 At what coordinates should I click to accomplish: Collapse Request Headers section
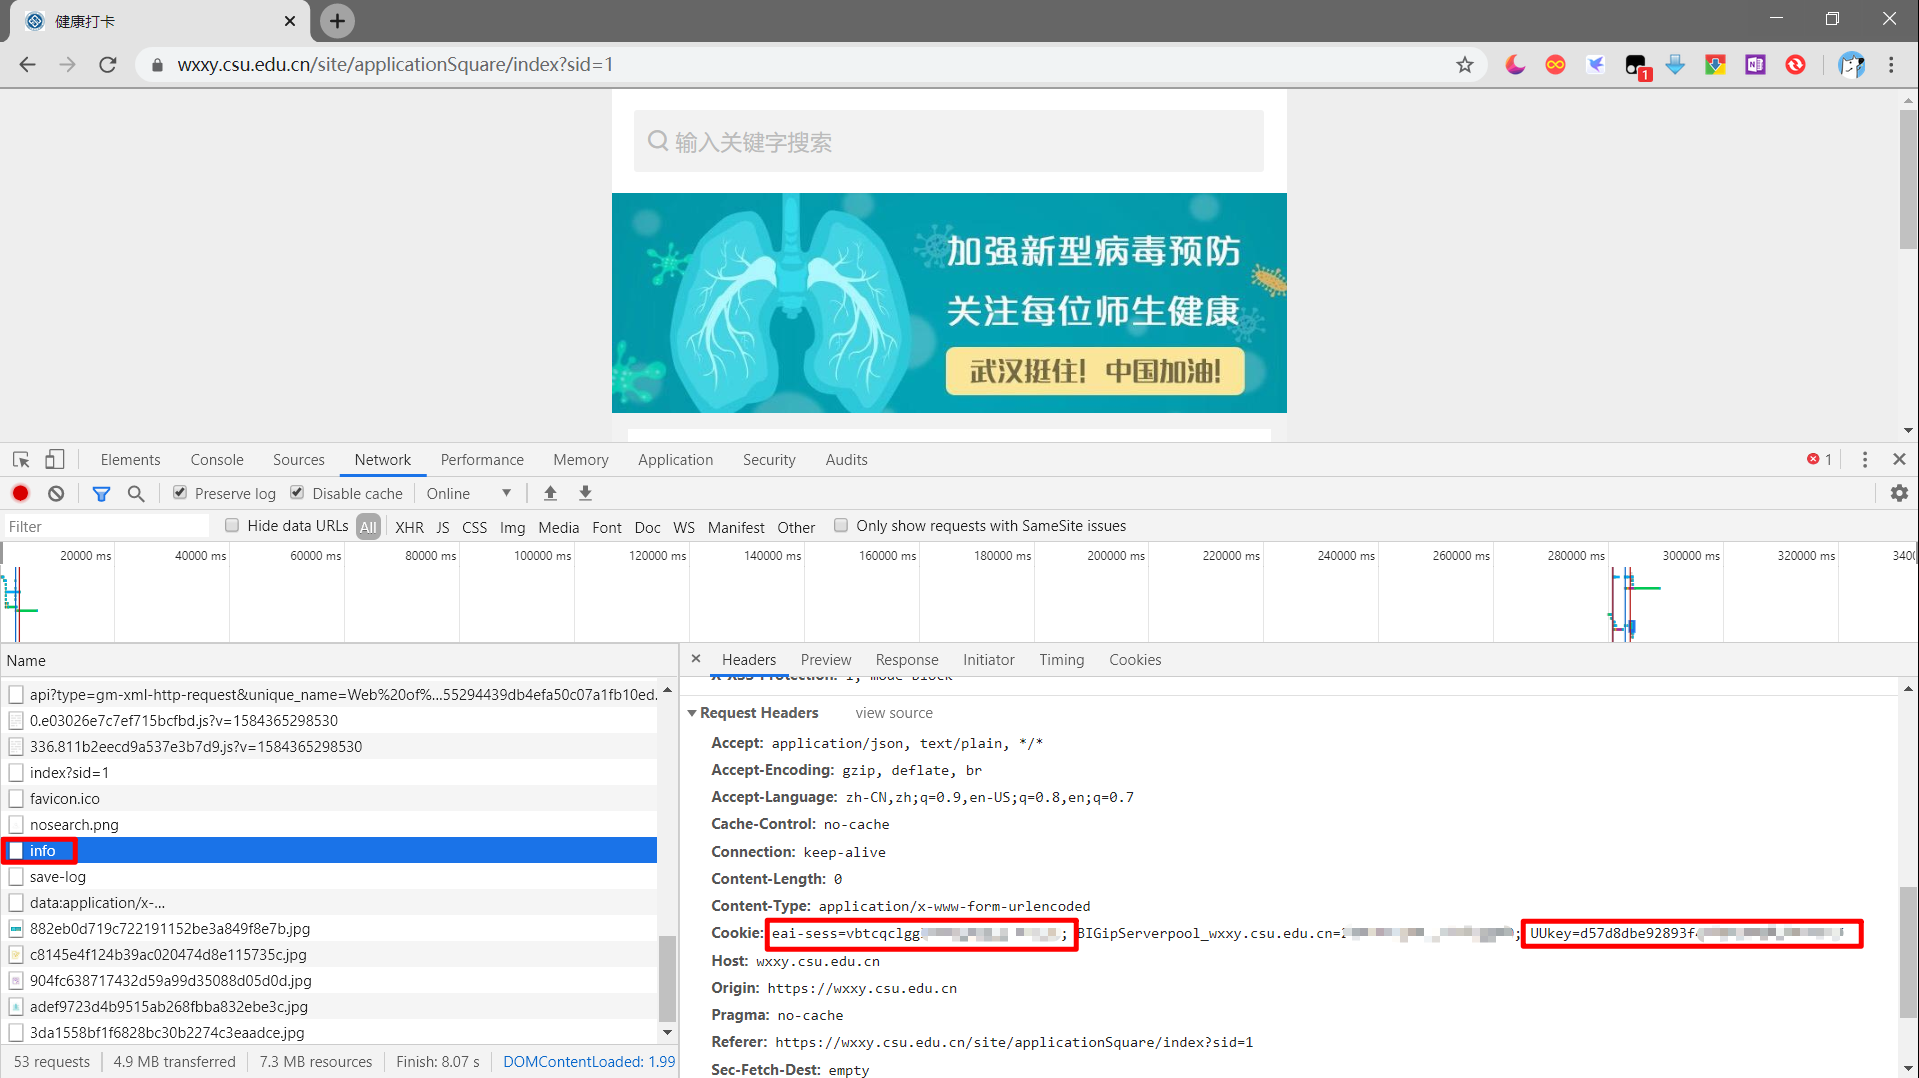click(692, 713)
